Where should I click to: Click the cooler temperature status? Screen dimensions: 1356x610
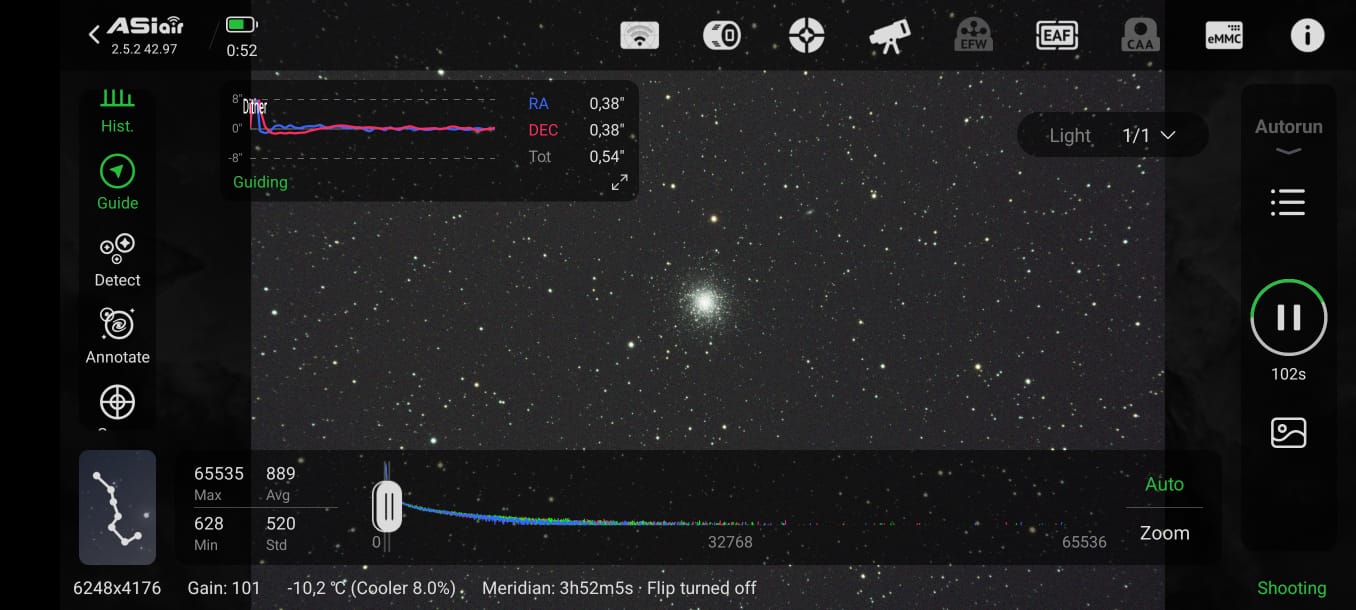click(x=373, y=588)
